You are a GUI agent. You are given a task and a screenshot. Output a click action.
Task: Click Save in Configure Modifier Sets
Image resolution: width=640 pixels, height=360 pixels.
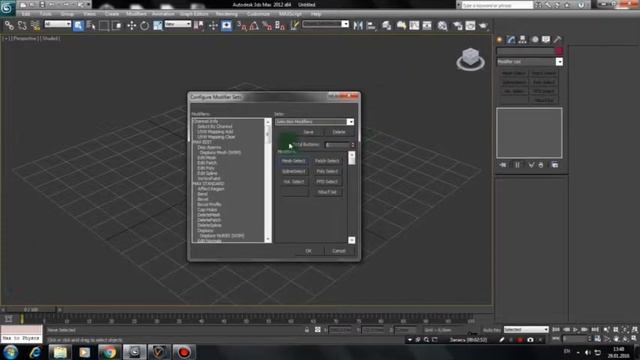[309, 132]
